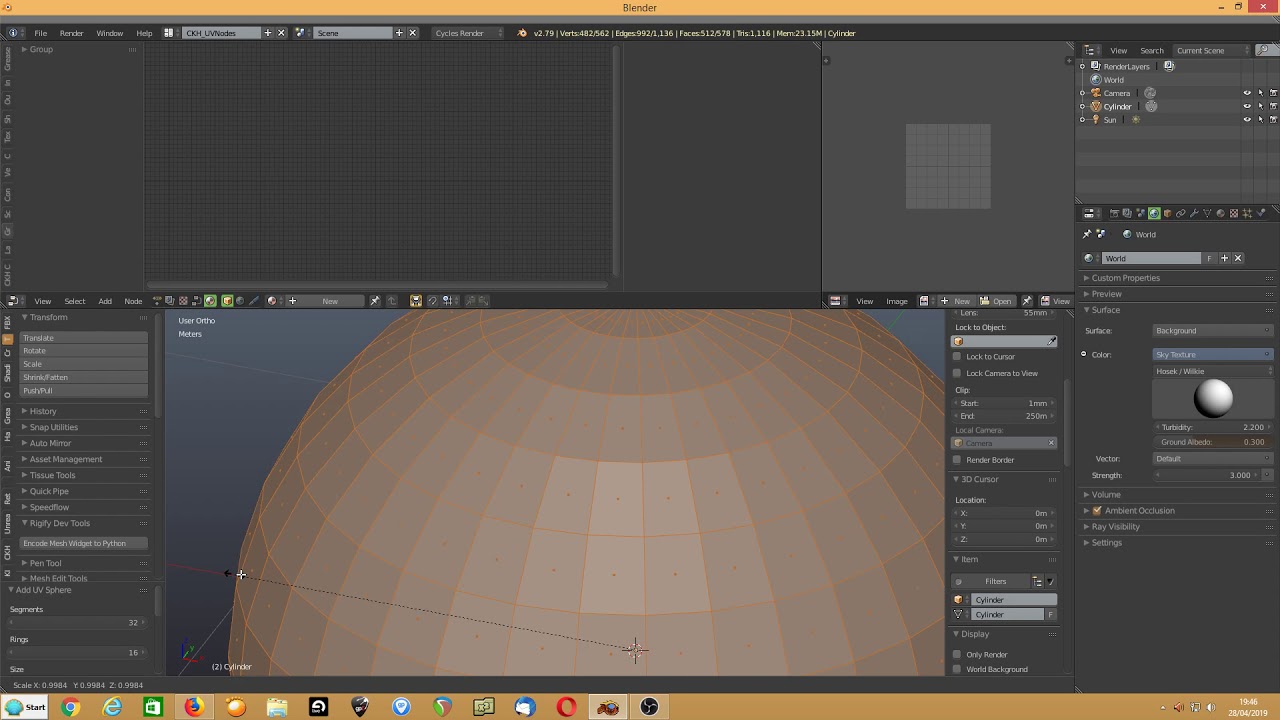Open Opera browser from the taskbar
Screen dimensions: 1280x720
coord(567,707)
